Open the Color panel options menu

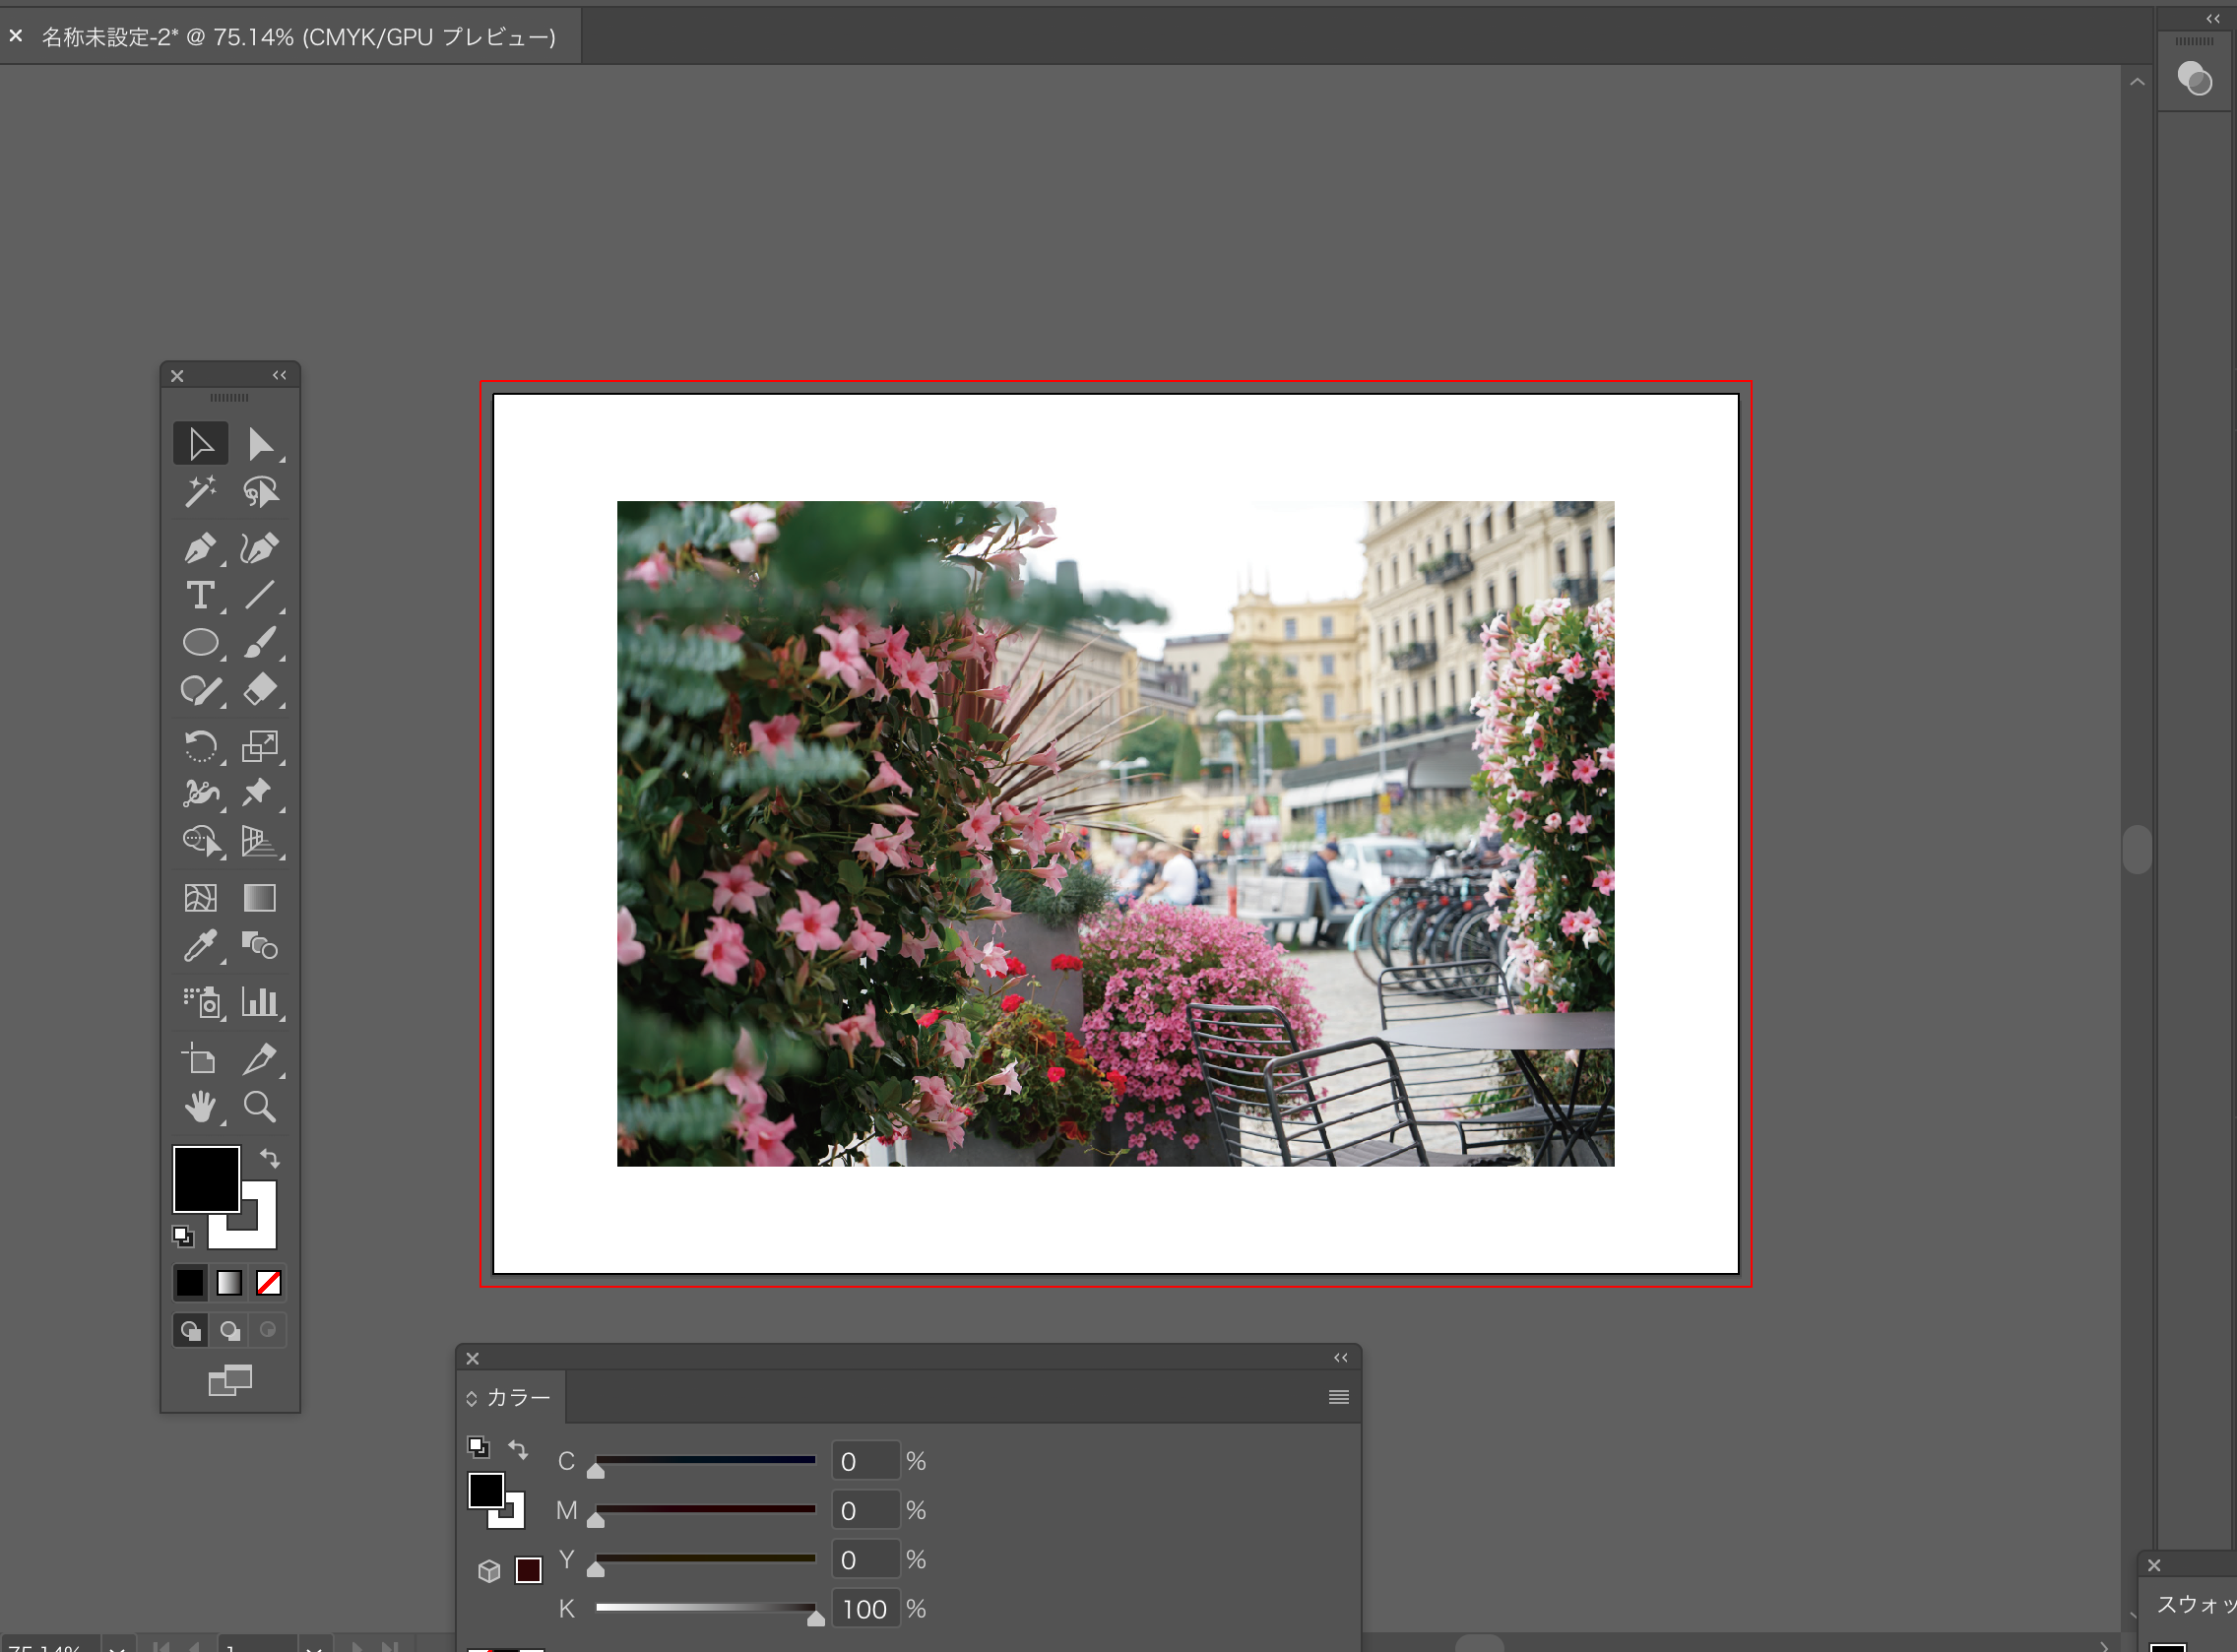[1338, 1397]
